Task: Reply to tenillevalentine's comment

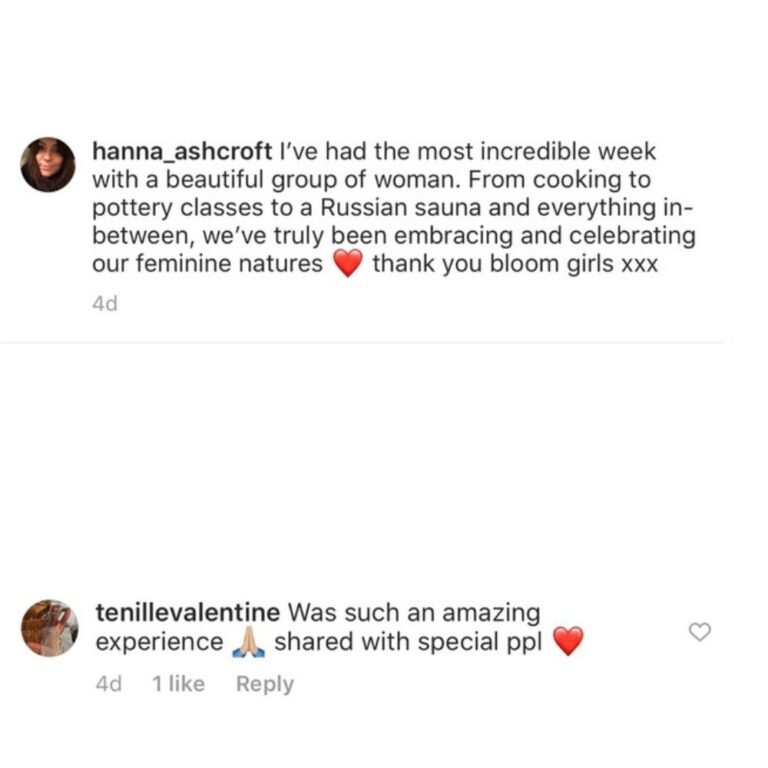Action: (x=265, y=684)
